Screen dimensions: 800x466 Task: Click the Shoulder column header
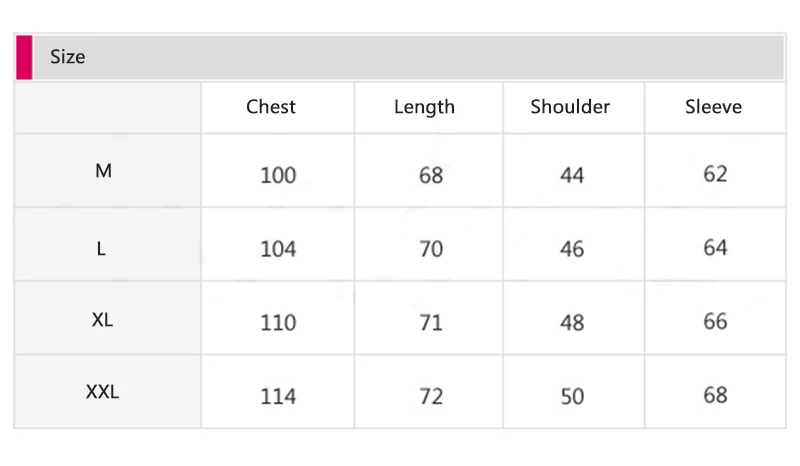click(570, 107)
